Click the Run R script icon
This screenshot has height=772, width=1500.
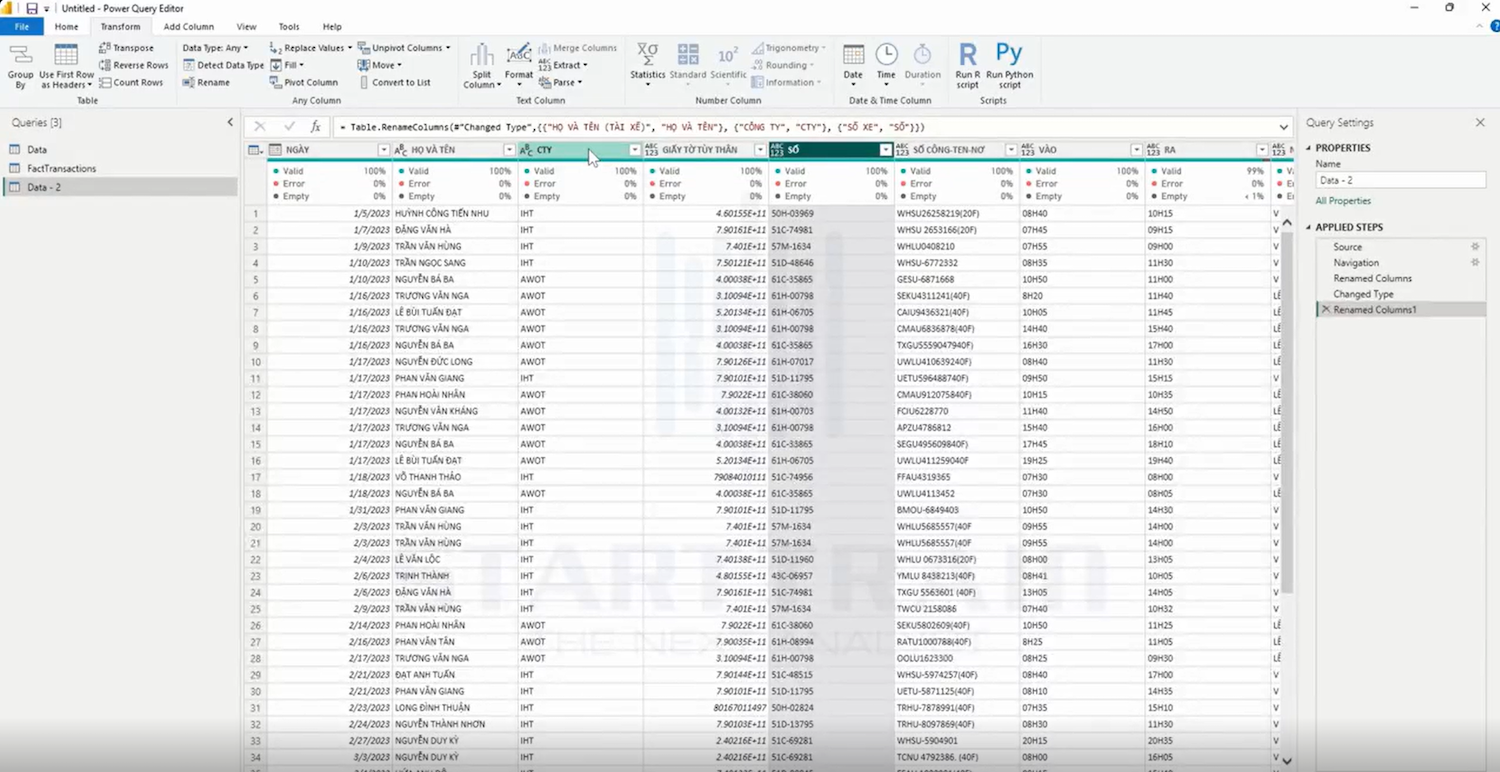[x=968, y=66]
